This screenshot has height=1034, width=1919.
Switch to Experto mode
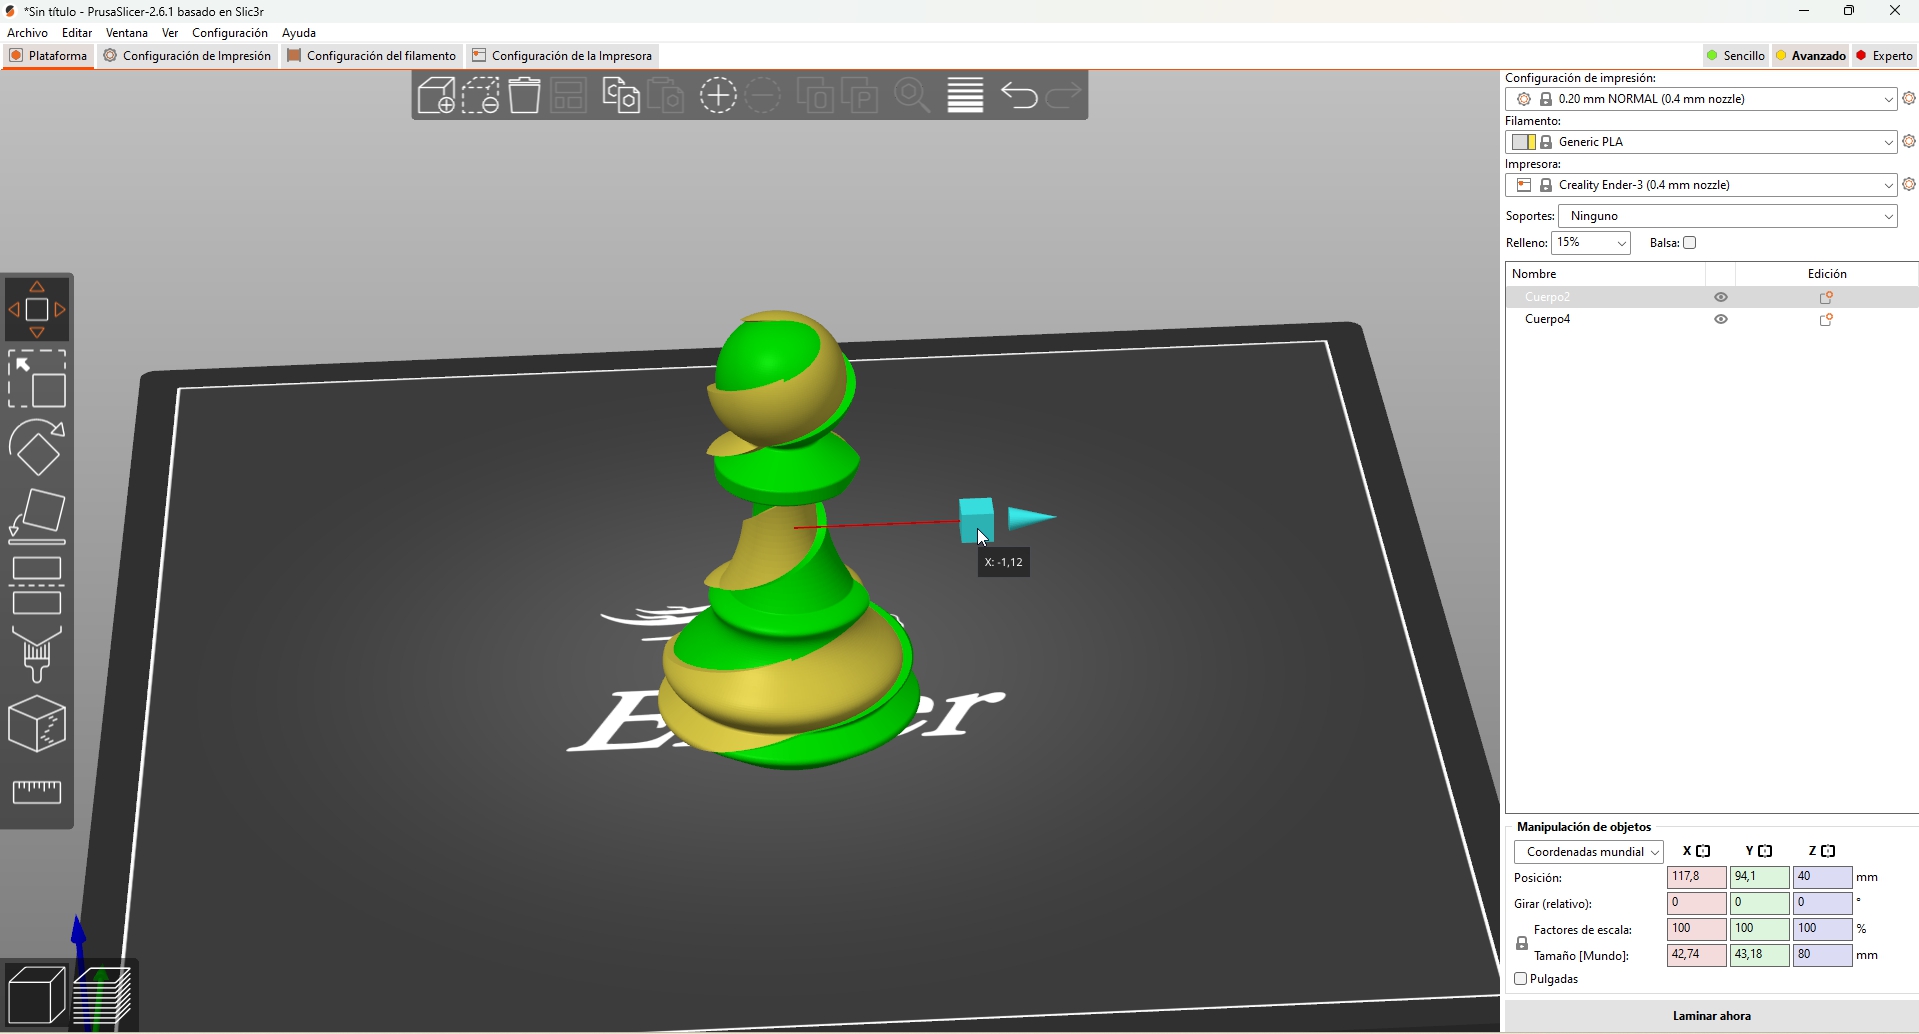(x=1885, y=56)
